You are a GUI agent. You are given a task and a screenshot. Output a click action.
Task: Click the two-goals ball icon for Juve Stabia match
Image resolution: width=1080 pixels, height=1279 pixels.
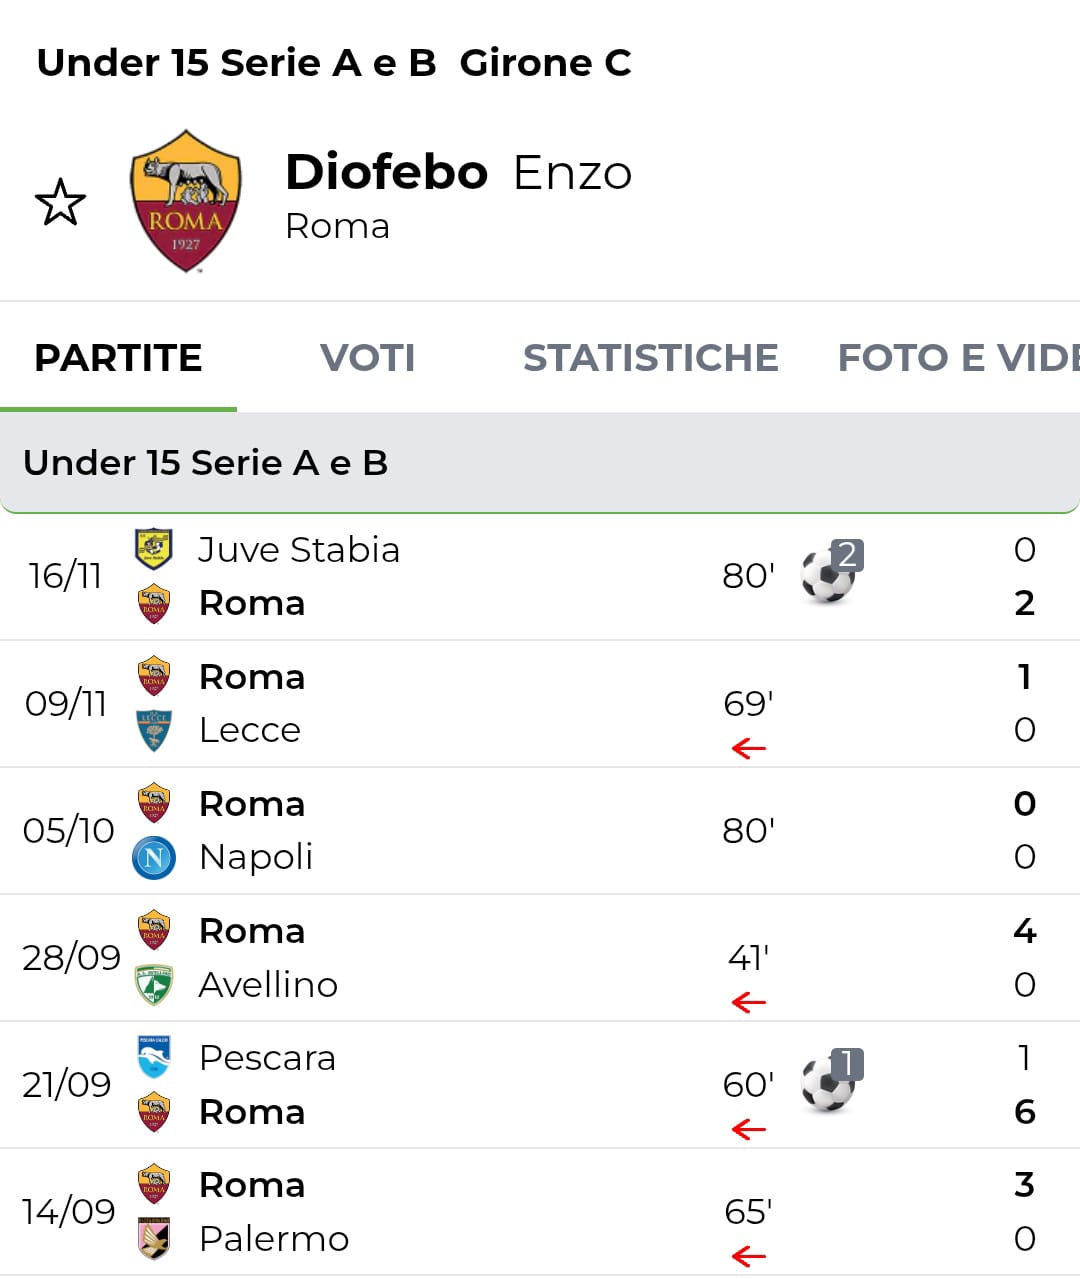(x=830, y=574)
